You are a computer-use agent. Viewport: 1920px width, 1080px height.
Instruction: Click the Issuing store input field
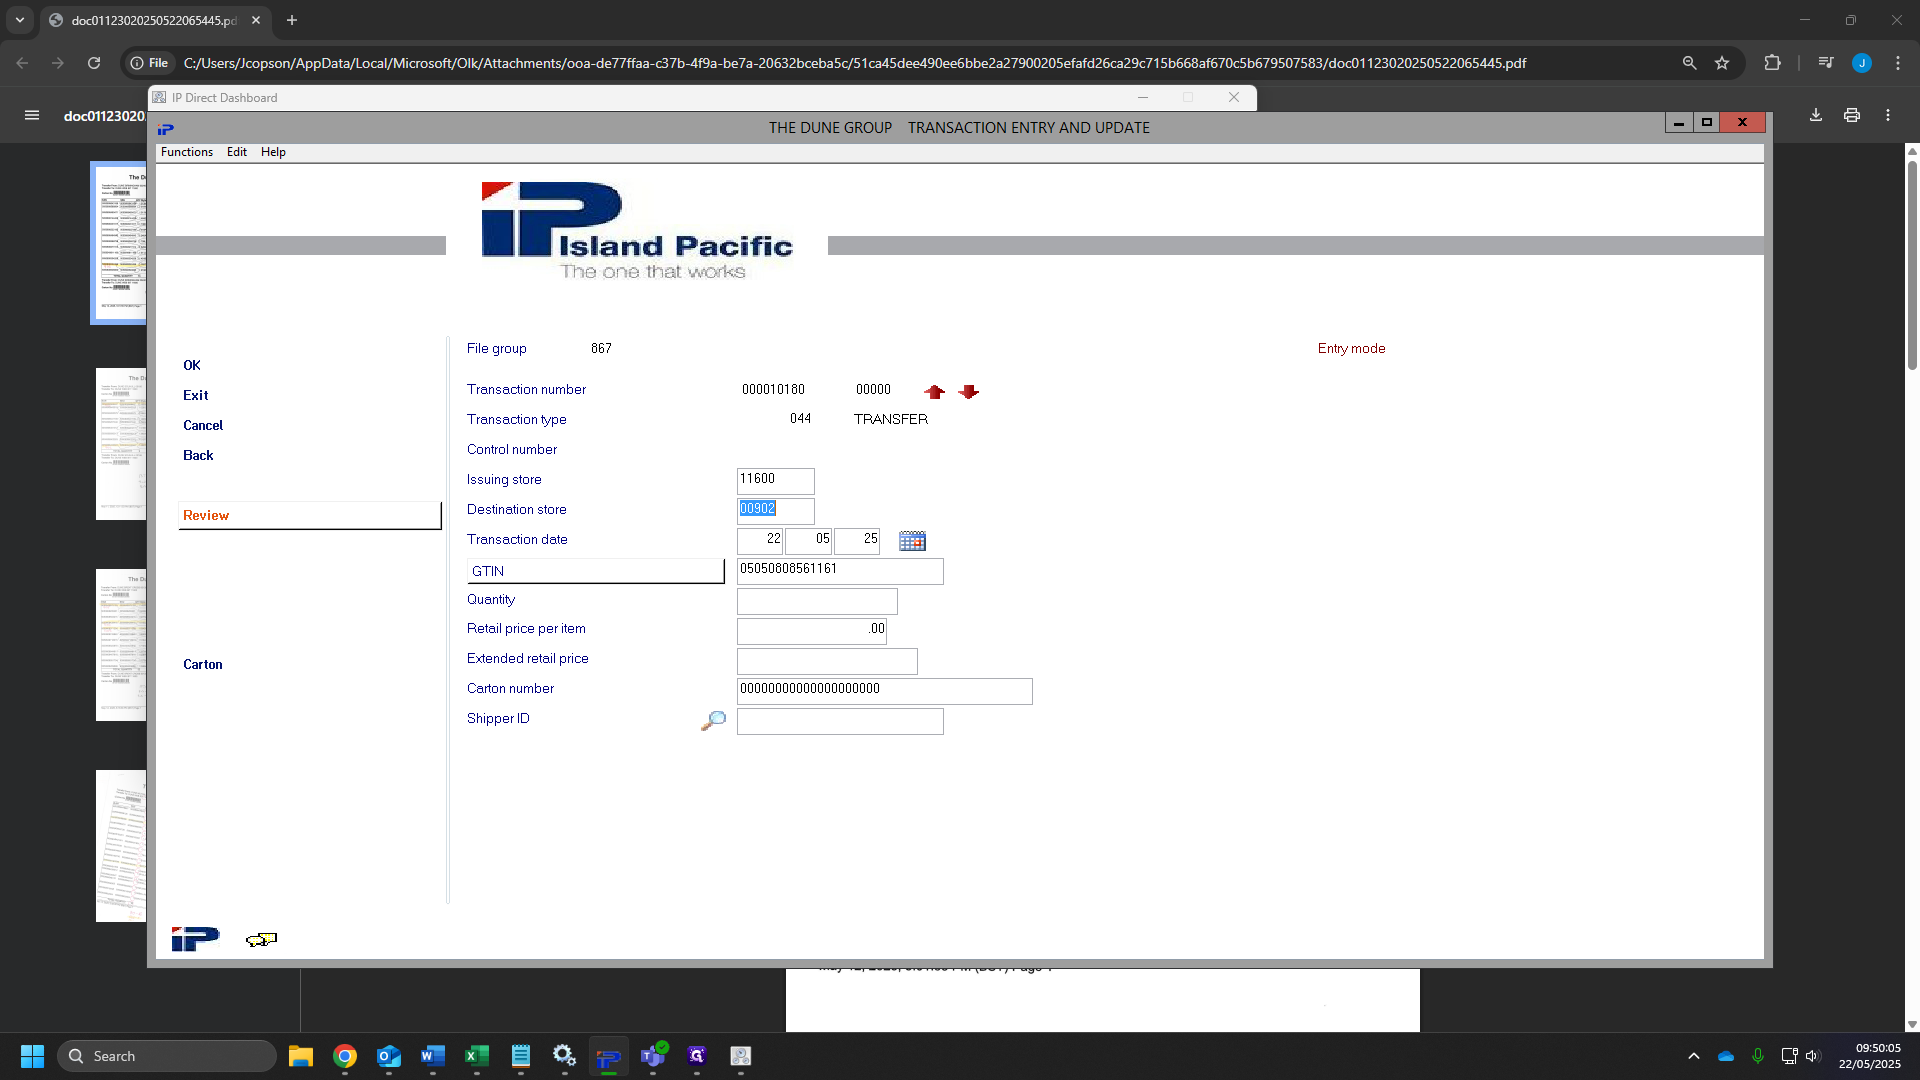tap(776, 481)
